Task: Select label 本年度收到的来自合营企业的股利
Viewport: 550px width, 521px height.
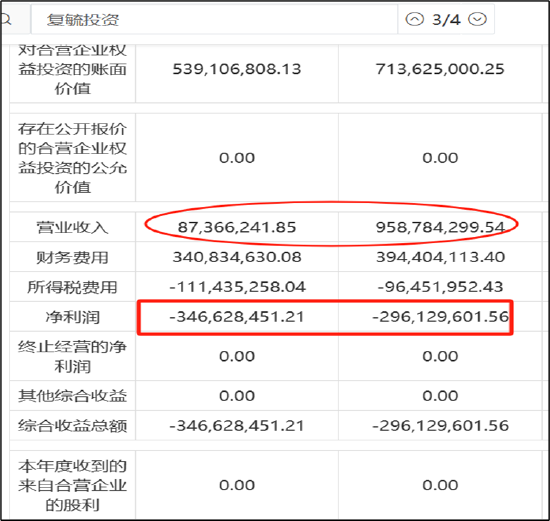Action: [72, 486]
